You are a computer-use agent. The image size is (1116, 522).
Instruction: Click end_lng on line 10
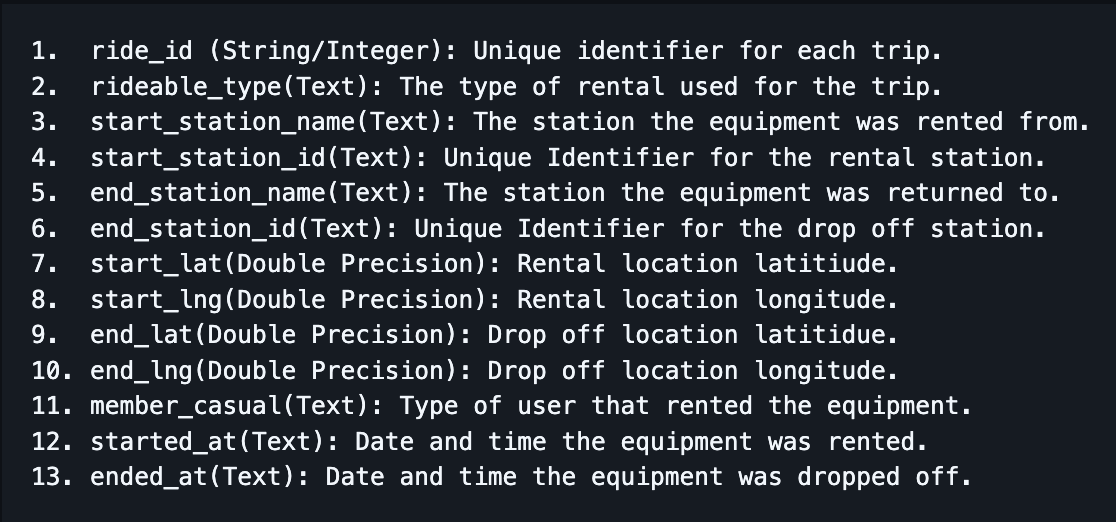[141, 371]
